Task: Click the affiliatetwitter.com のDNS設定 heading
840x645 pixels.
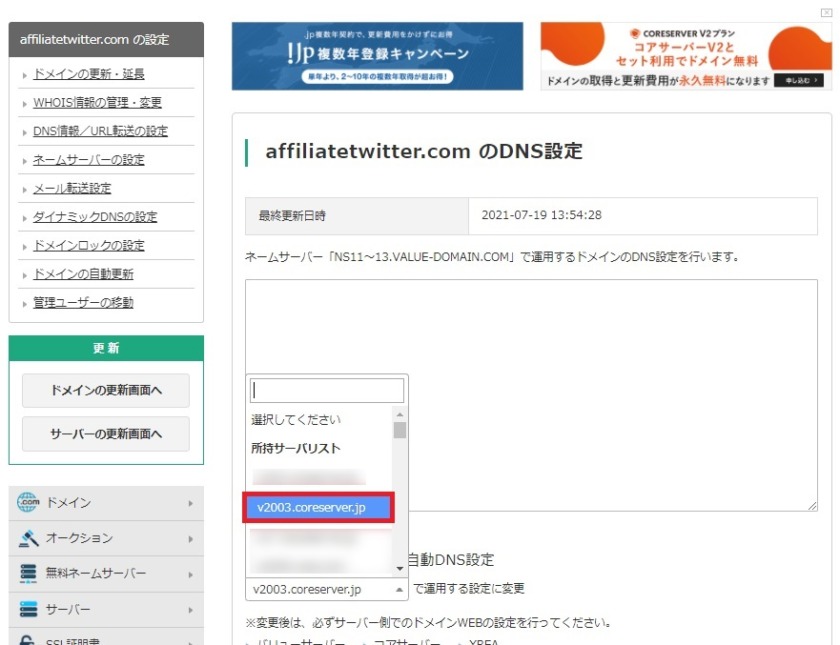Action: pos(424,152)
